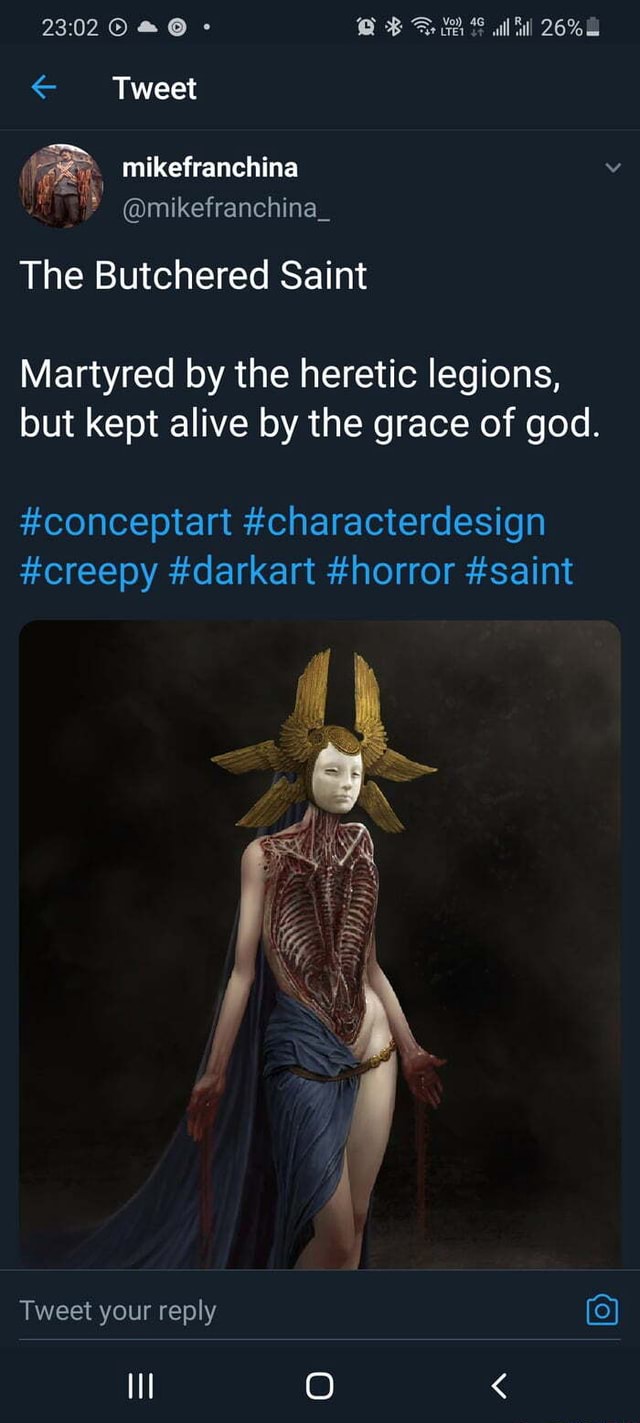Open the #horror hashtag

(390, 570)
